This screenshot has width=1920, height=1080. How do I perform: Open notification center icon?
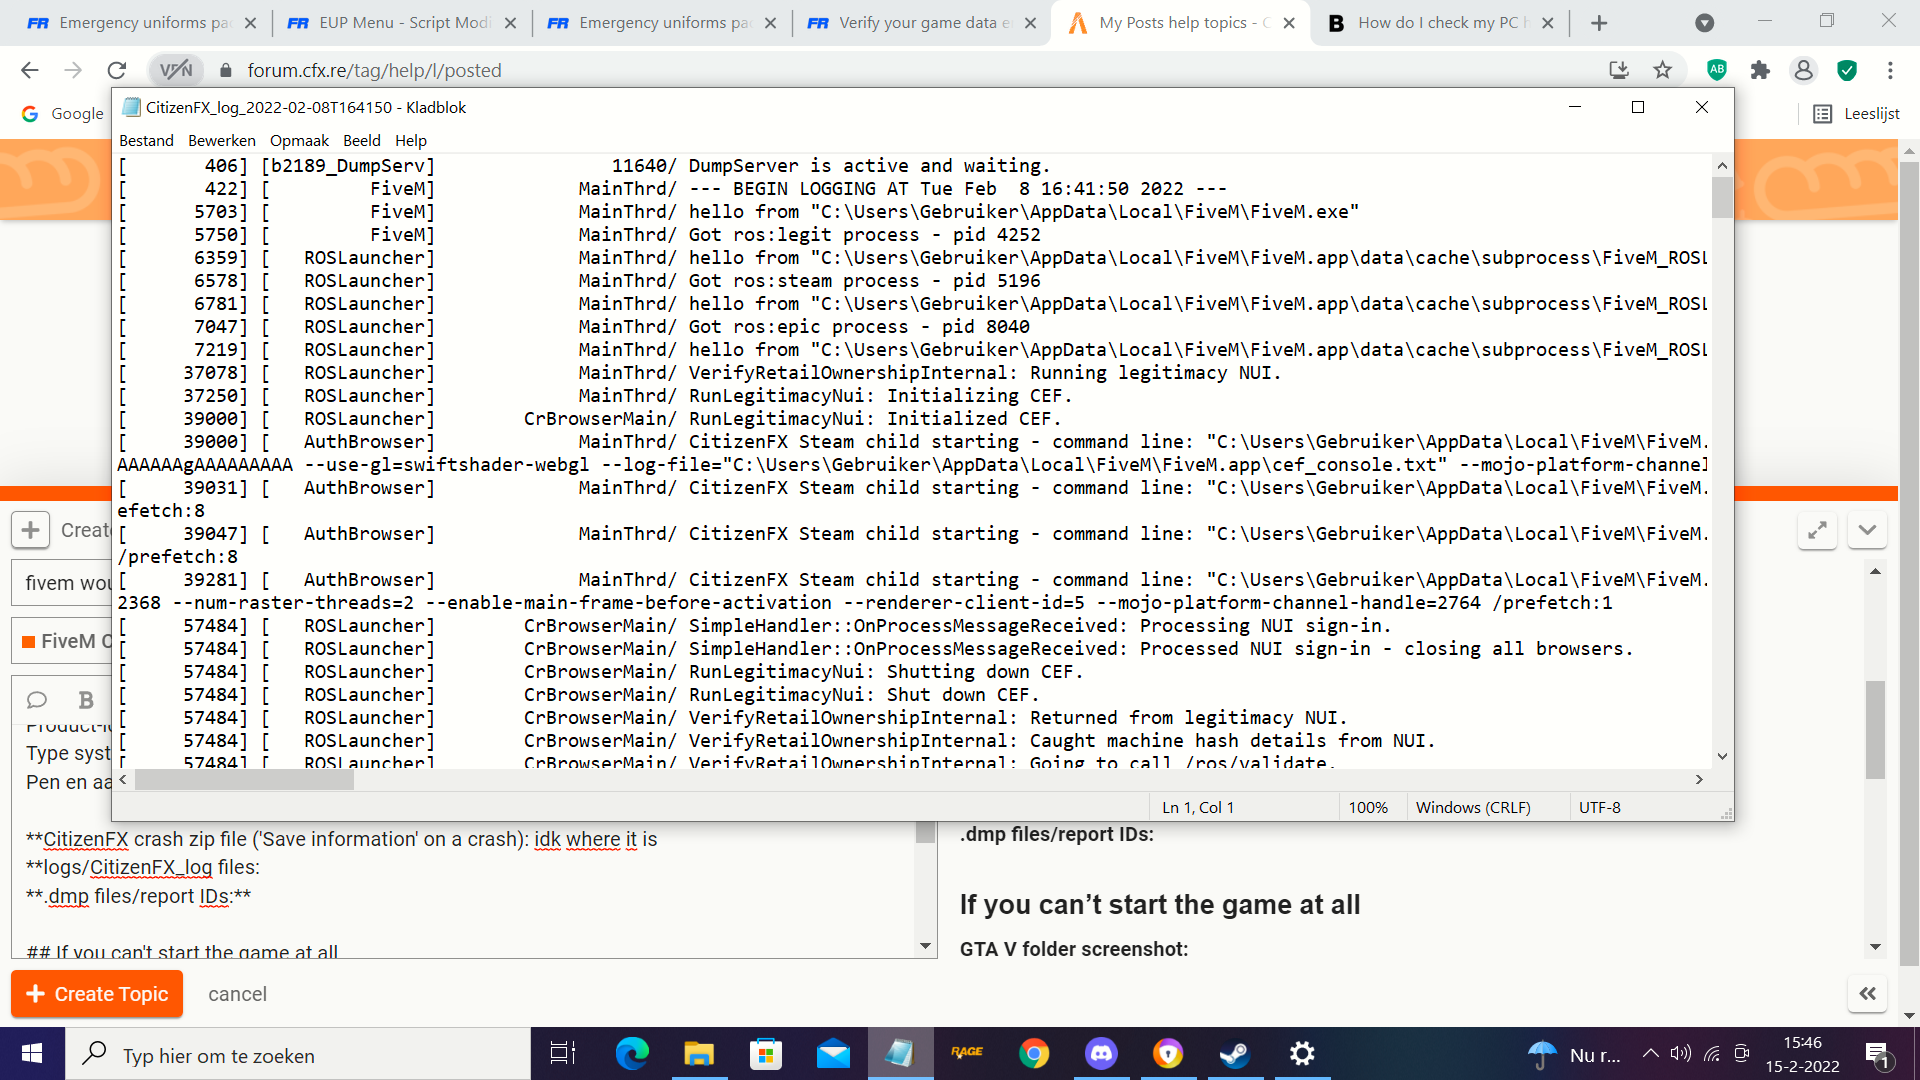tap(1877, 1054)
